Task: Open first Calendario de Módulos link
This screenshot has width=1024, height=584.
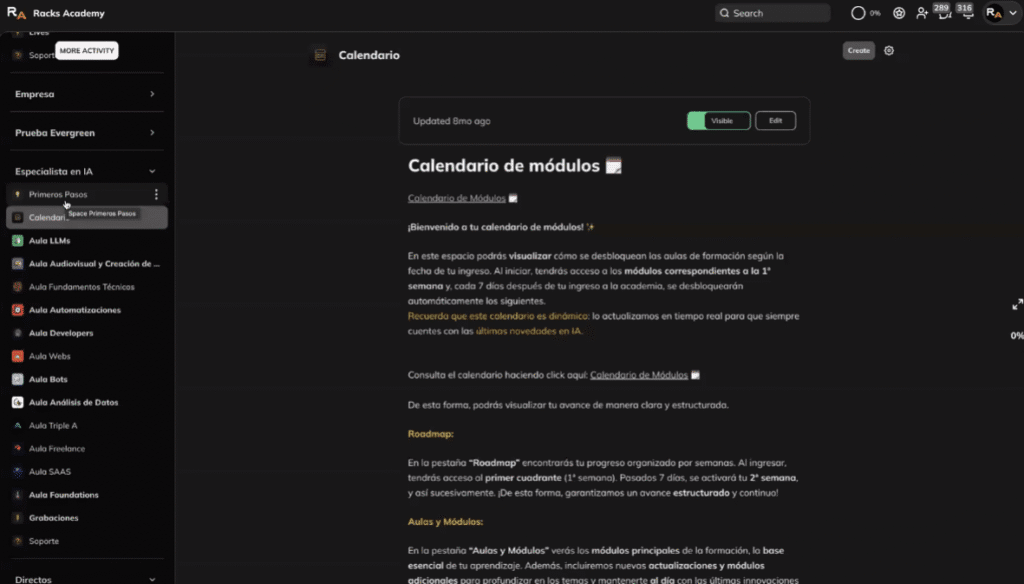Action: coord(456,198)
